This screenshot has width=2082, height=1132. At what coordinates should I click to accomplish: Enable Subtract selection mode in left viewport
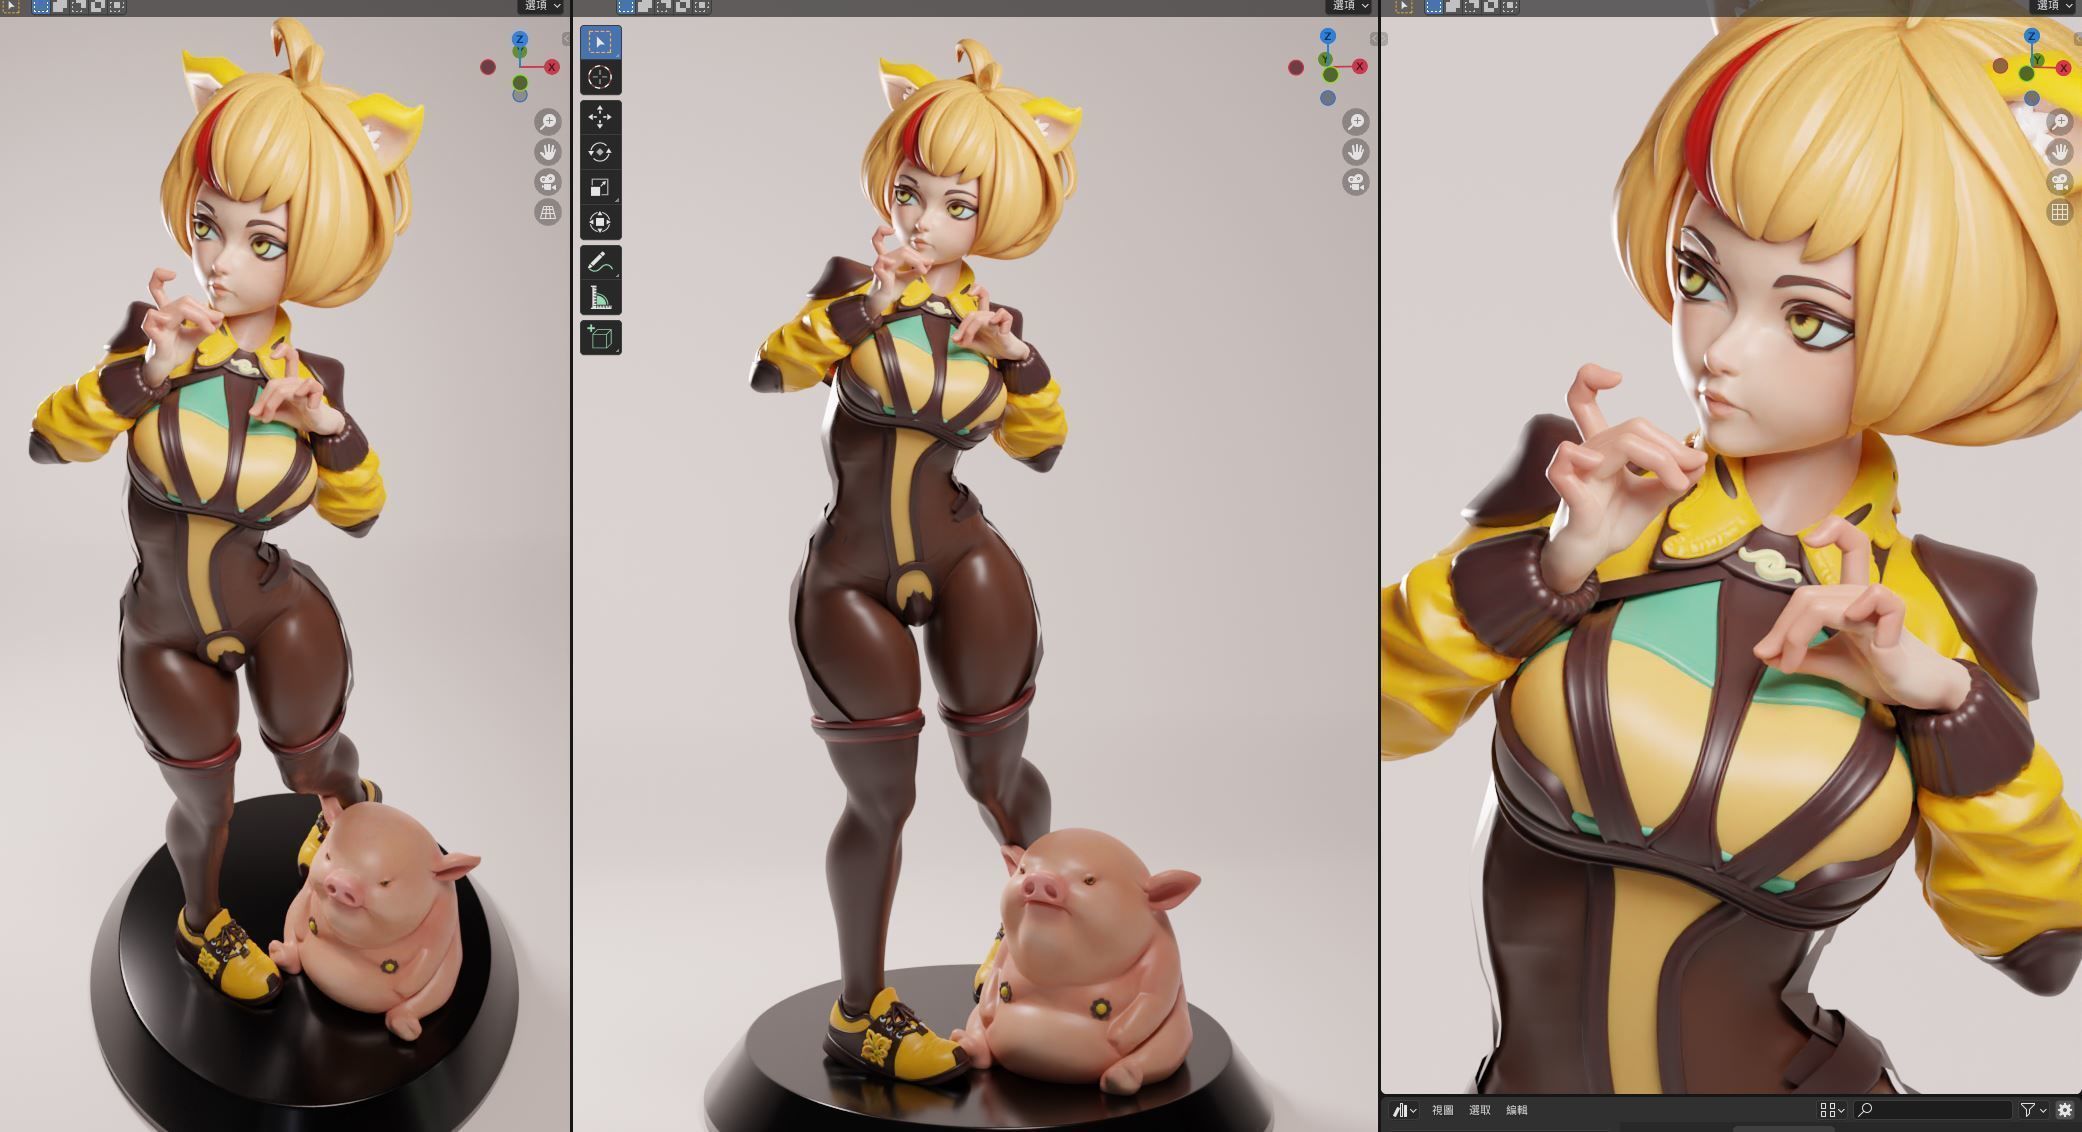(x=79, y=6)
